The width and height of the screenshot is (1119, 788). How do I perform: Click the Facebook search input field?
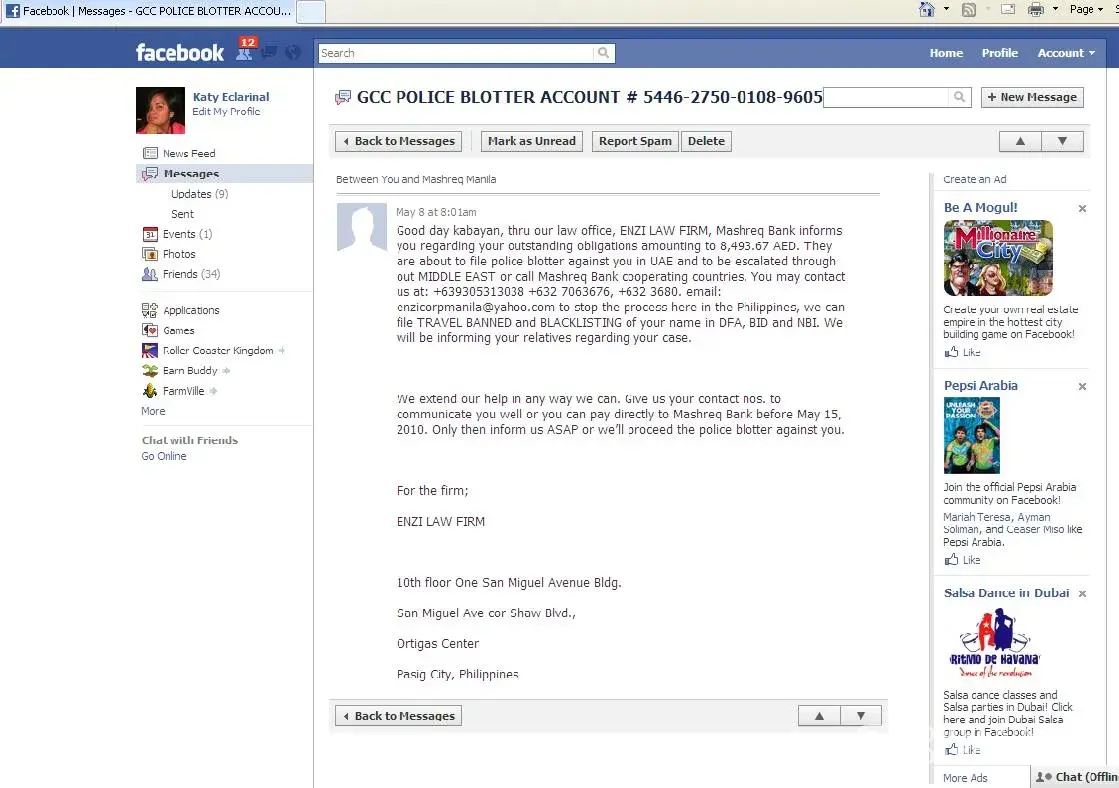[456, 53]
